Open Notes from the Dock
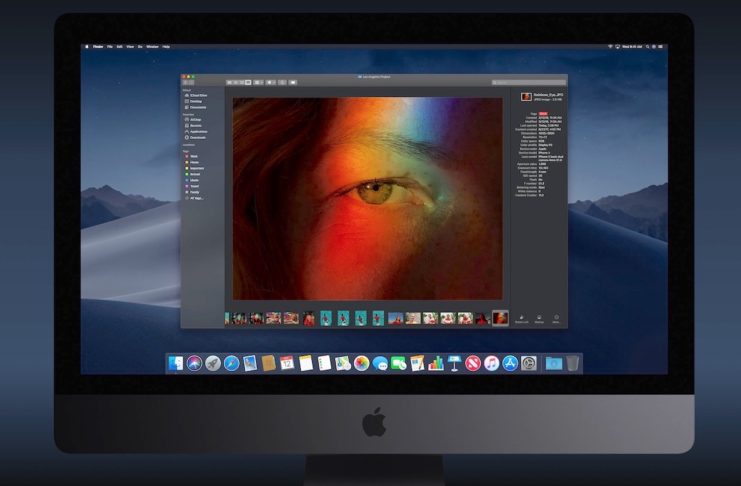741x486 pixels. point(306,363)
